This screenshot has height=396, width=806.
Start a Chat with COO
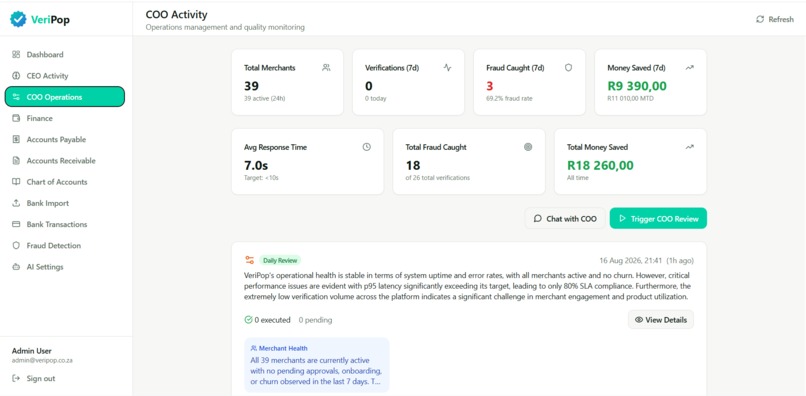pyautogui.click(x=565, y=219)
